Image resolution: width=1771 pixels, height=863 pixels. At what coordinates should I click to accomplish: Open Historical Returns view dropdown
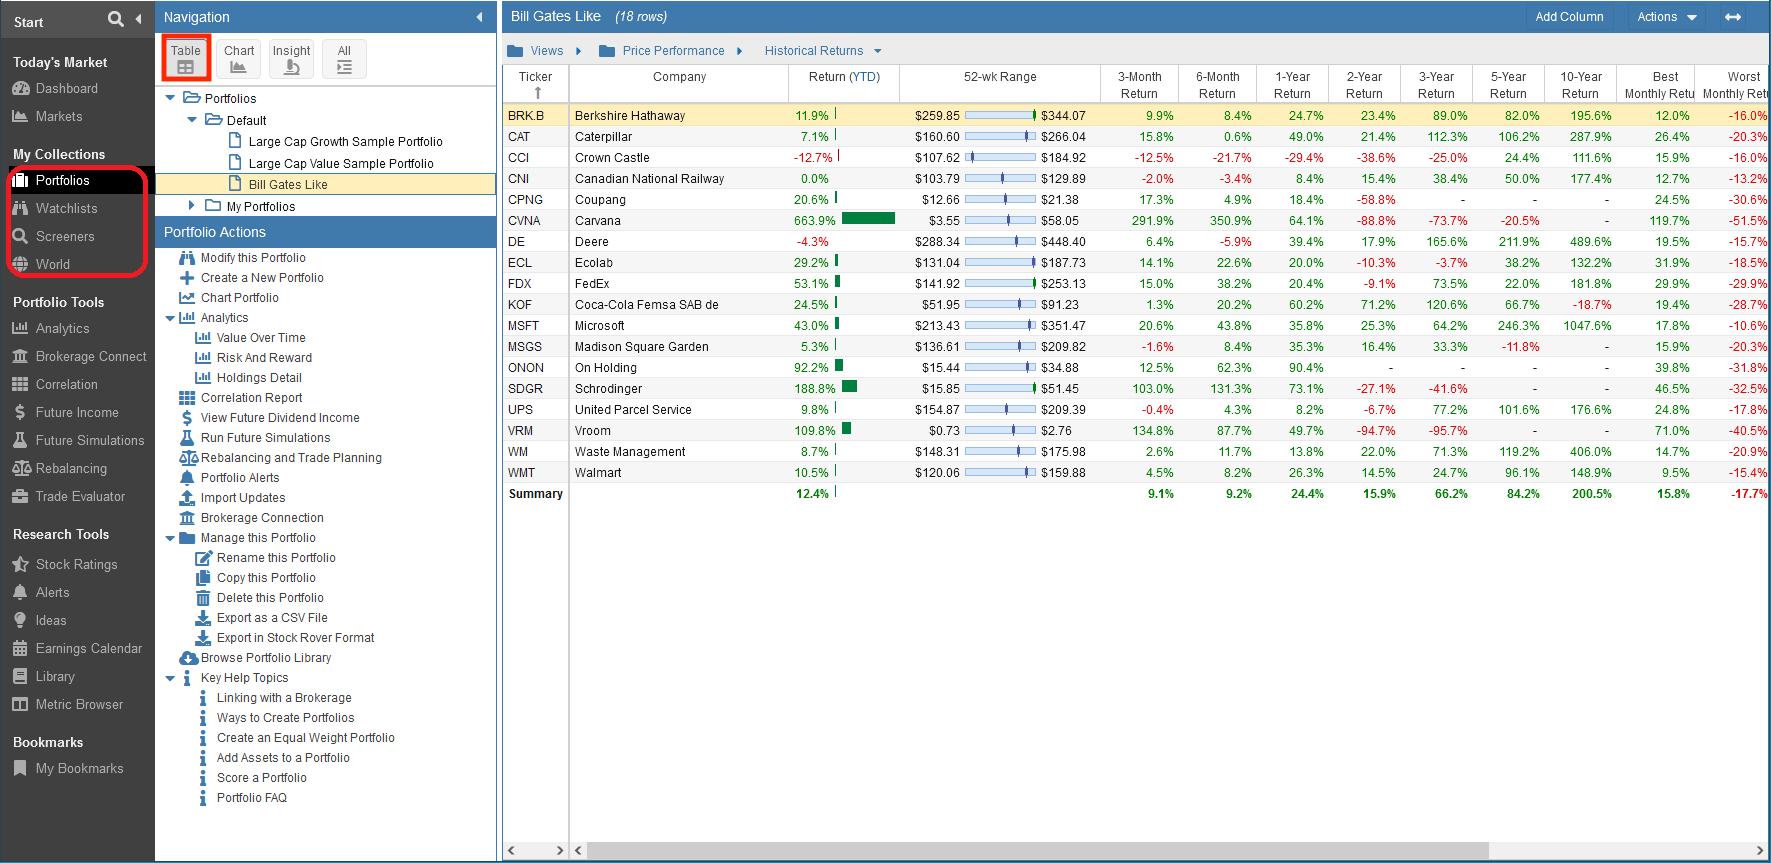(822, 51)
